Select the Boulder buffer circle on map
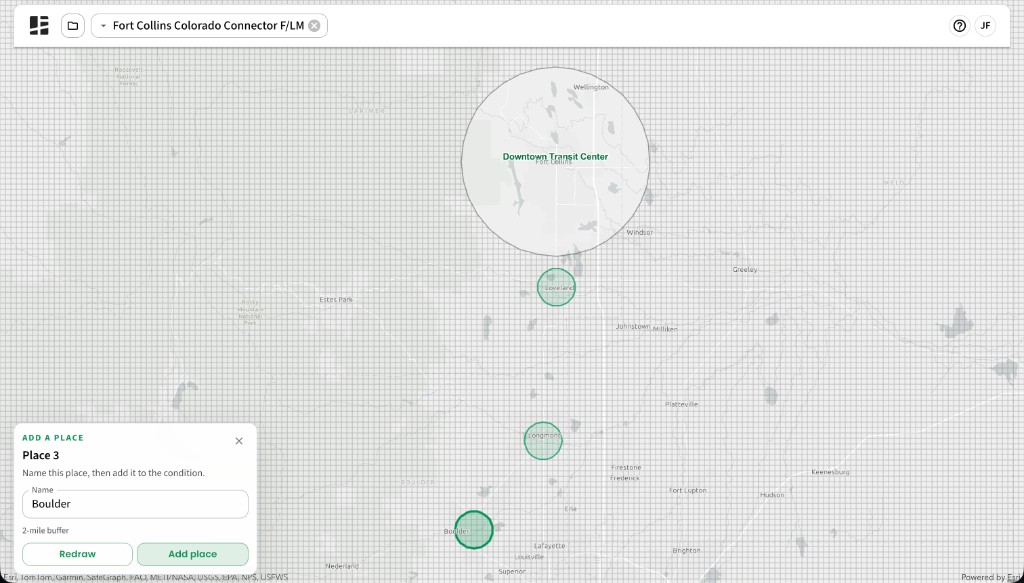This screenshot has height=583, width=1024. tap(473, 529)
